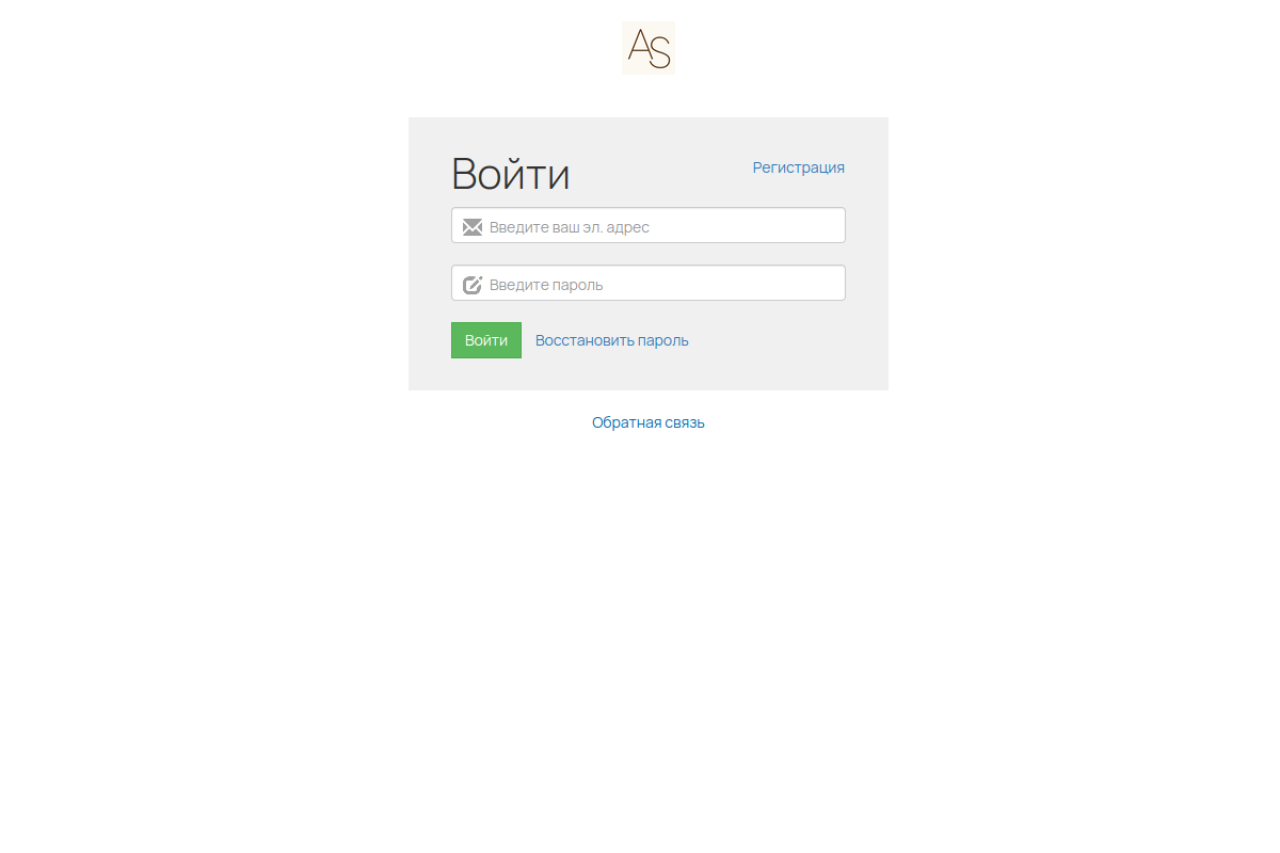This screenshot has width=1280, height=853.
Task: Click the placeholder Введите пароль
Action: click(x=546, y=285)
